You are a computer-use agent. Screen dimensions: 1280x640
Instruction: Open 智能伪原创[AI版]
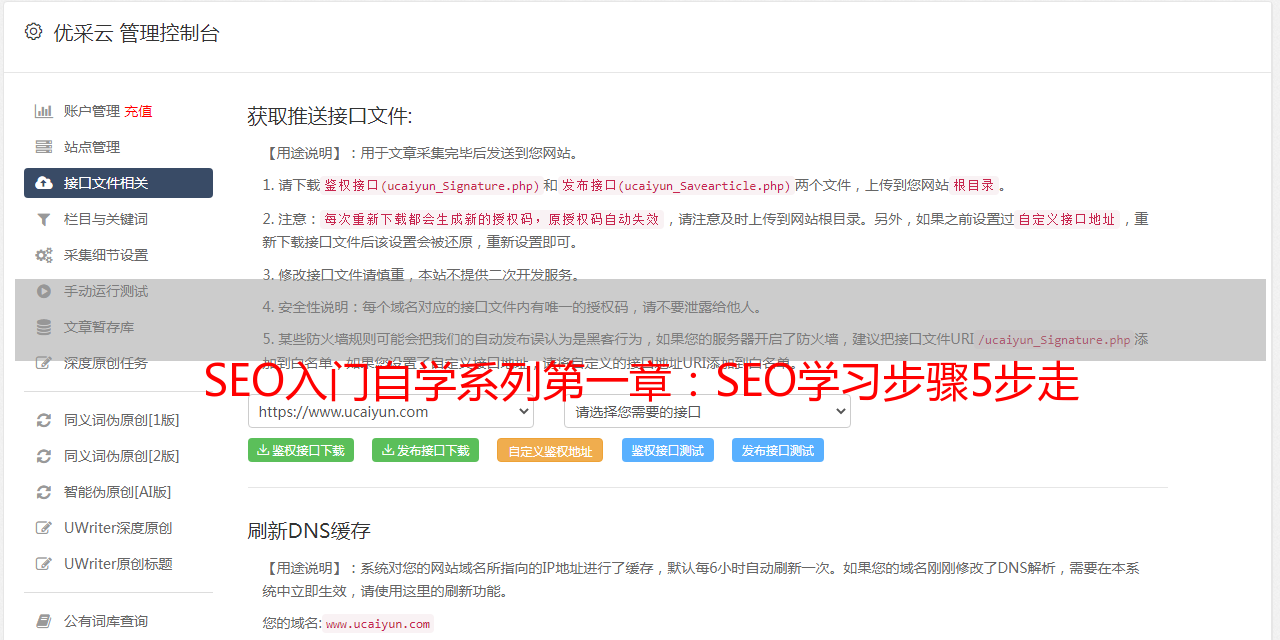point(118,492)
